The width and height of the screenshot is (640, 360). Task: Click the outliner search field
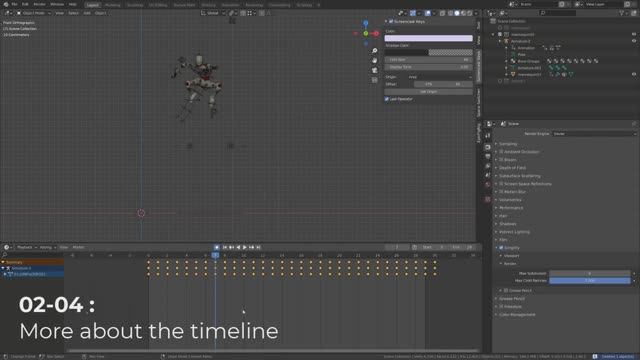pos(558,13)
